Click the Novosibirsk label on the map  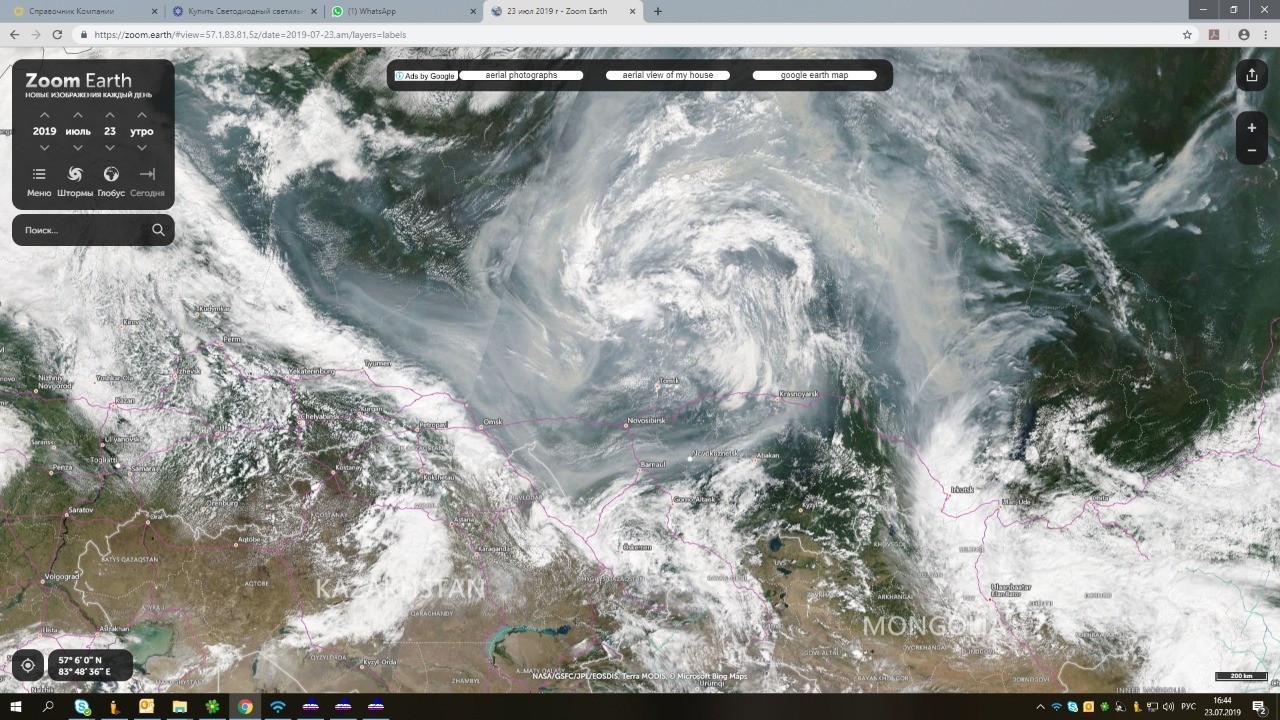click(646, 421)
